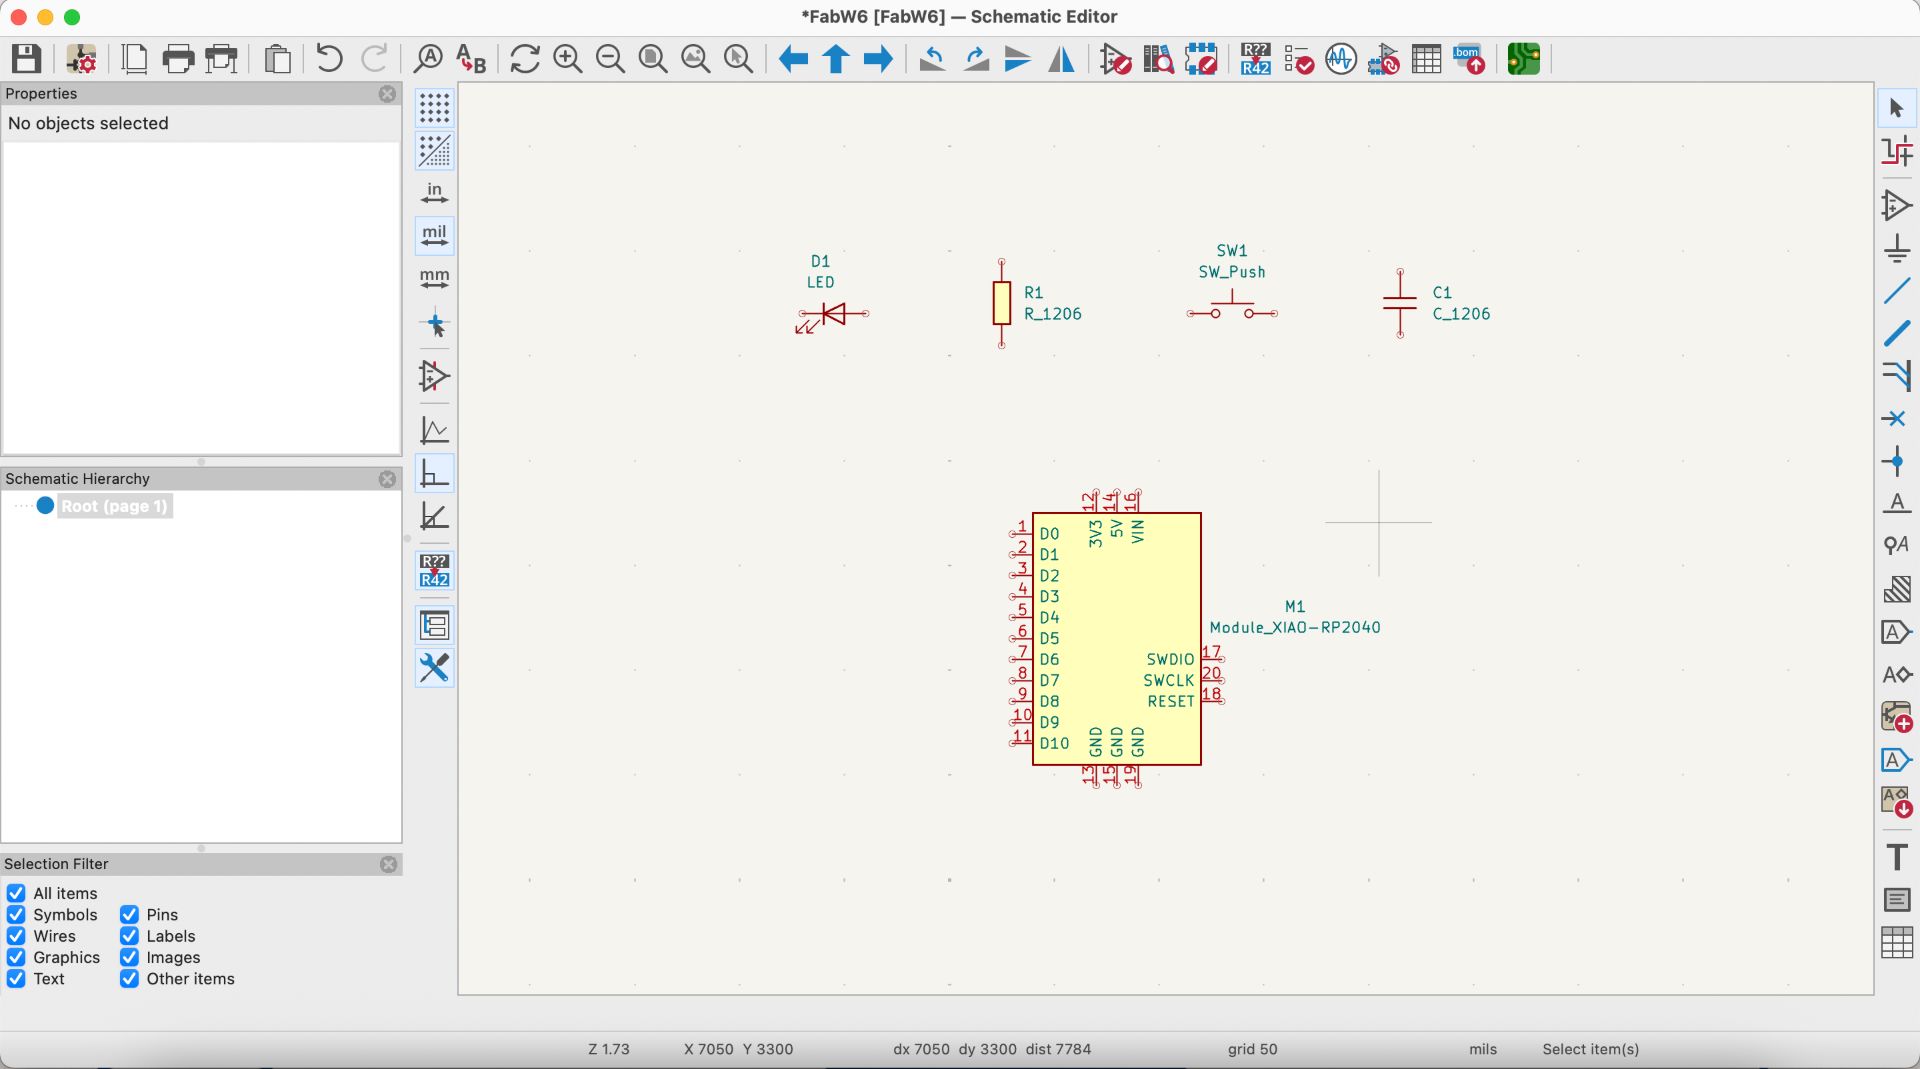Navigate back with the left blue arrow
Image resolution: width=1920 pixels, height=1069 pixels.
pyautogui.click(x=793, y=59)
